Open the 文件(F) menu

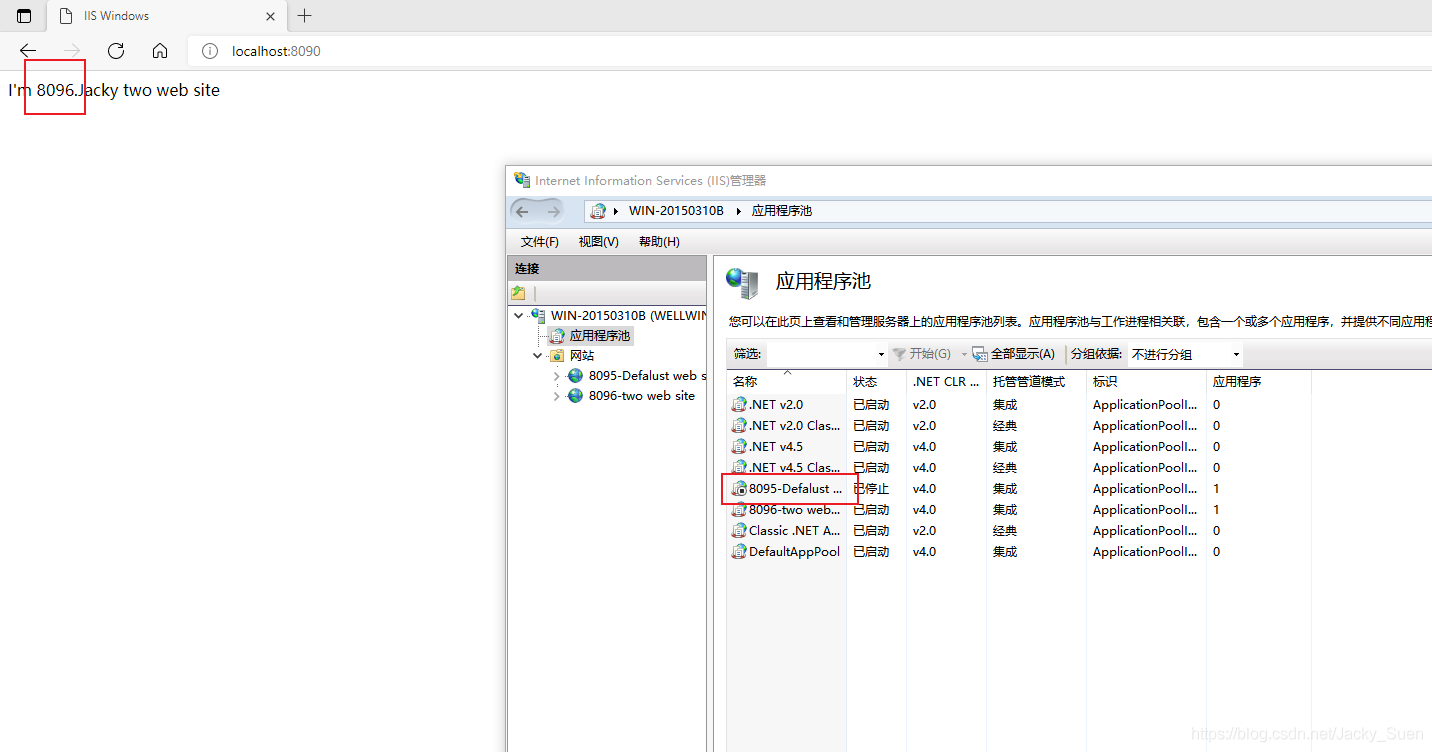pyautogui.click(x=539, y=242)
